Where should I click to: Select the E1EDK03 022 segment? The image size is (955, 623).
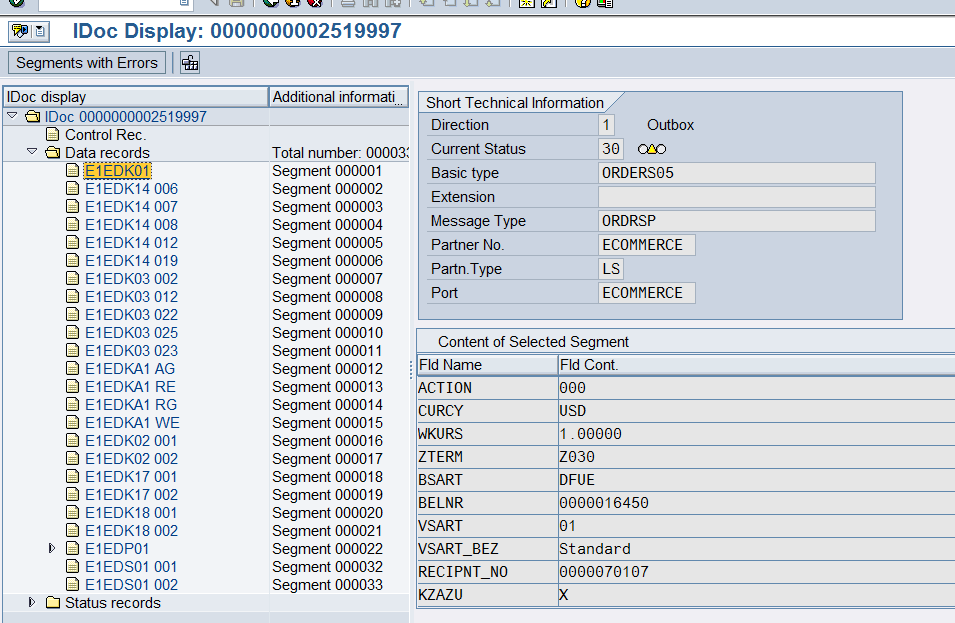coord(131,315)
